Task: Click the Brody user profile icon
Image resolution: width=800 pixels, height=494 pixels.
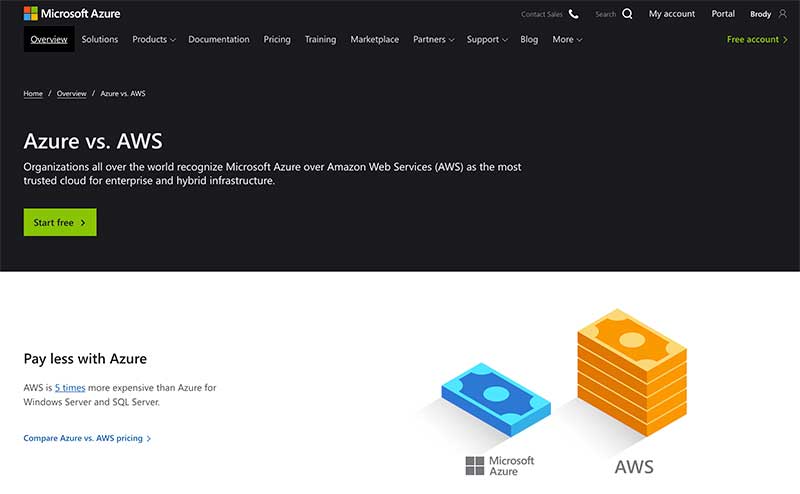Action: [783, 14]
